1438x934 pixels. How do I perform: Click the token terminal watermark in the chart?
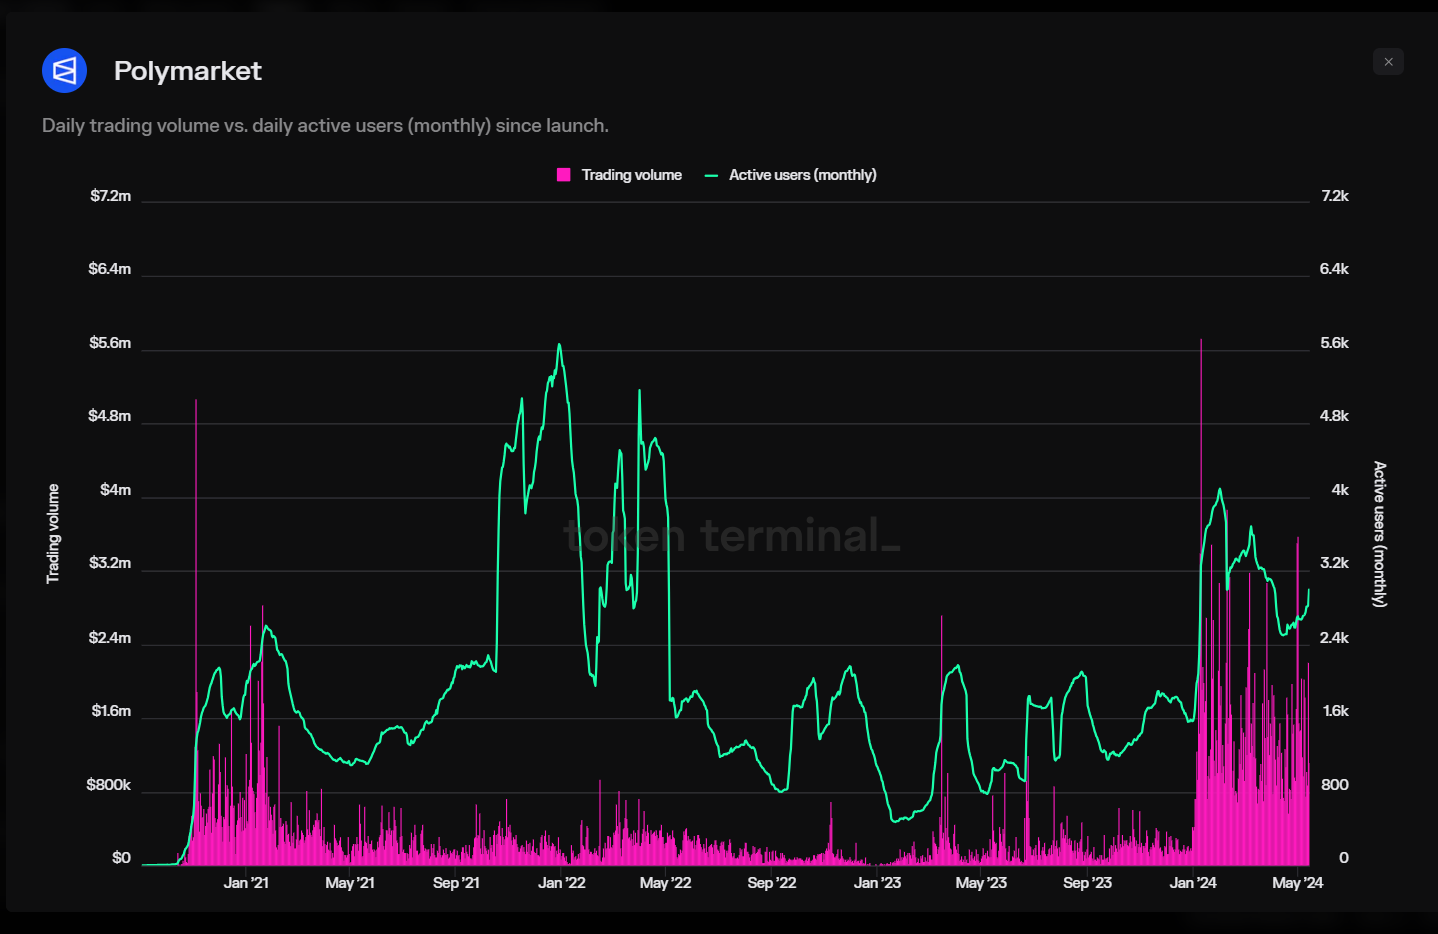point(731,536)
